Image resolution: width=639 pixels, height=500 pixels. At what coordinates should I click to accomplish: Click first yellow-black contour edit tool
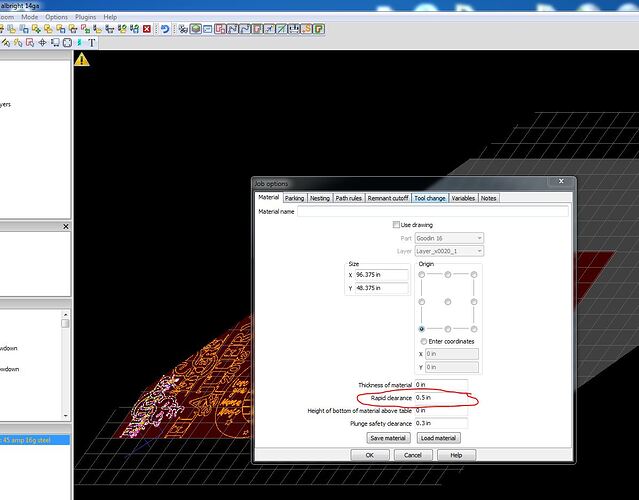coord(6,43)
